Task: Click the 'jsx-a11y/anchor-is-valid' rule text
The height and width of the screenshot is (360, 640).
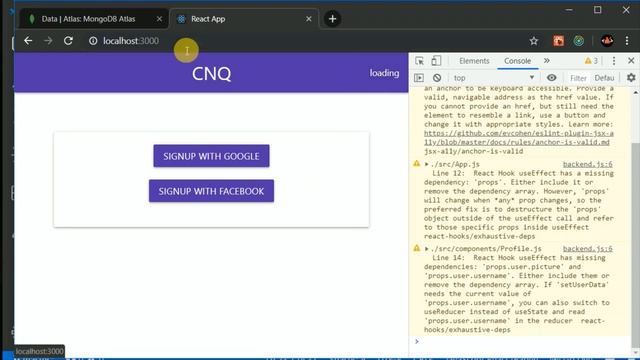Action: 473,151
